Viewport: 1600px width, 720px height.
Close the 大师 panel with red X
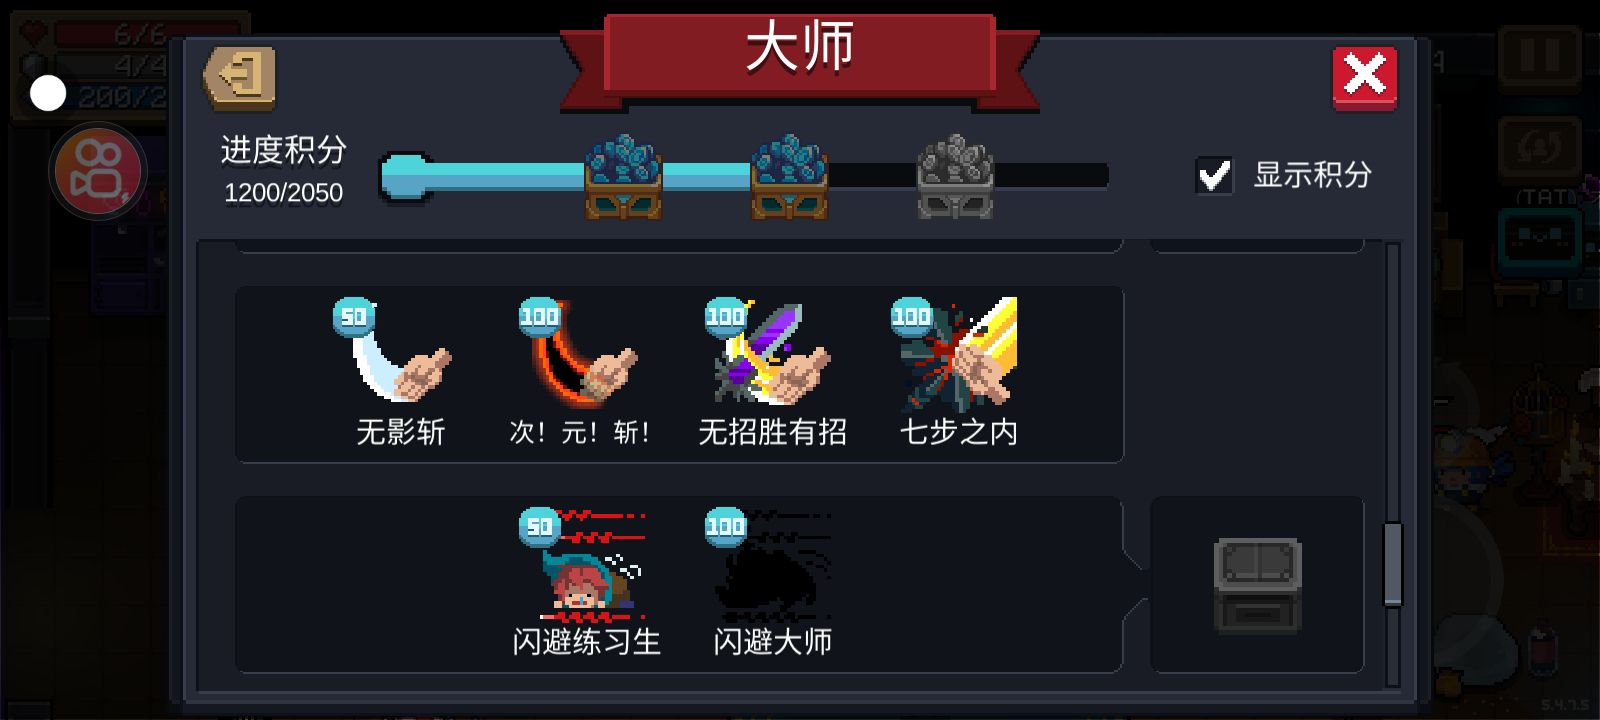coord(1364,78)
